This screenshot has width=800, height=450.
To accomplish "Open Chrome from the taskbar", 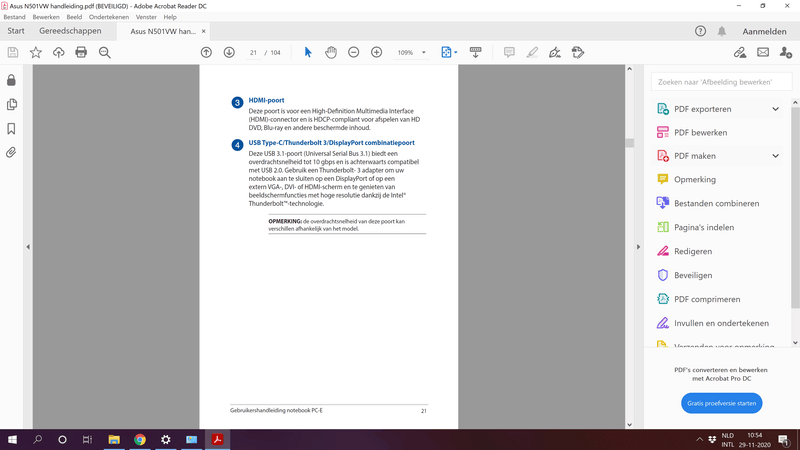I will 140,439.
